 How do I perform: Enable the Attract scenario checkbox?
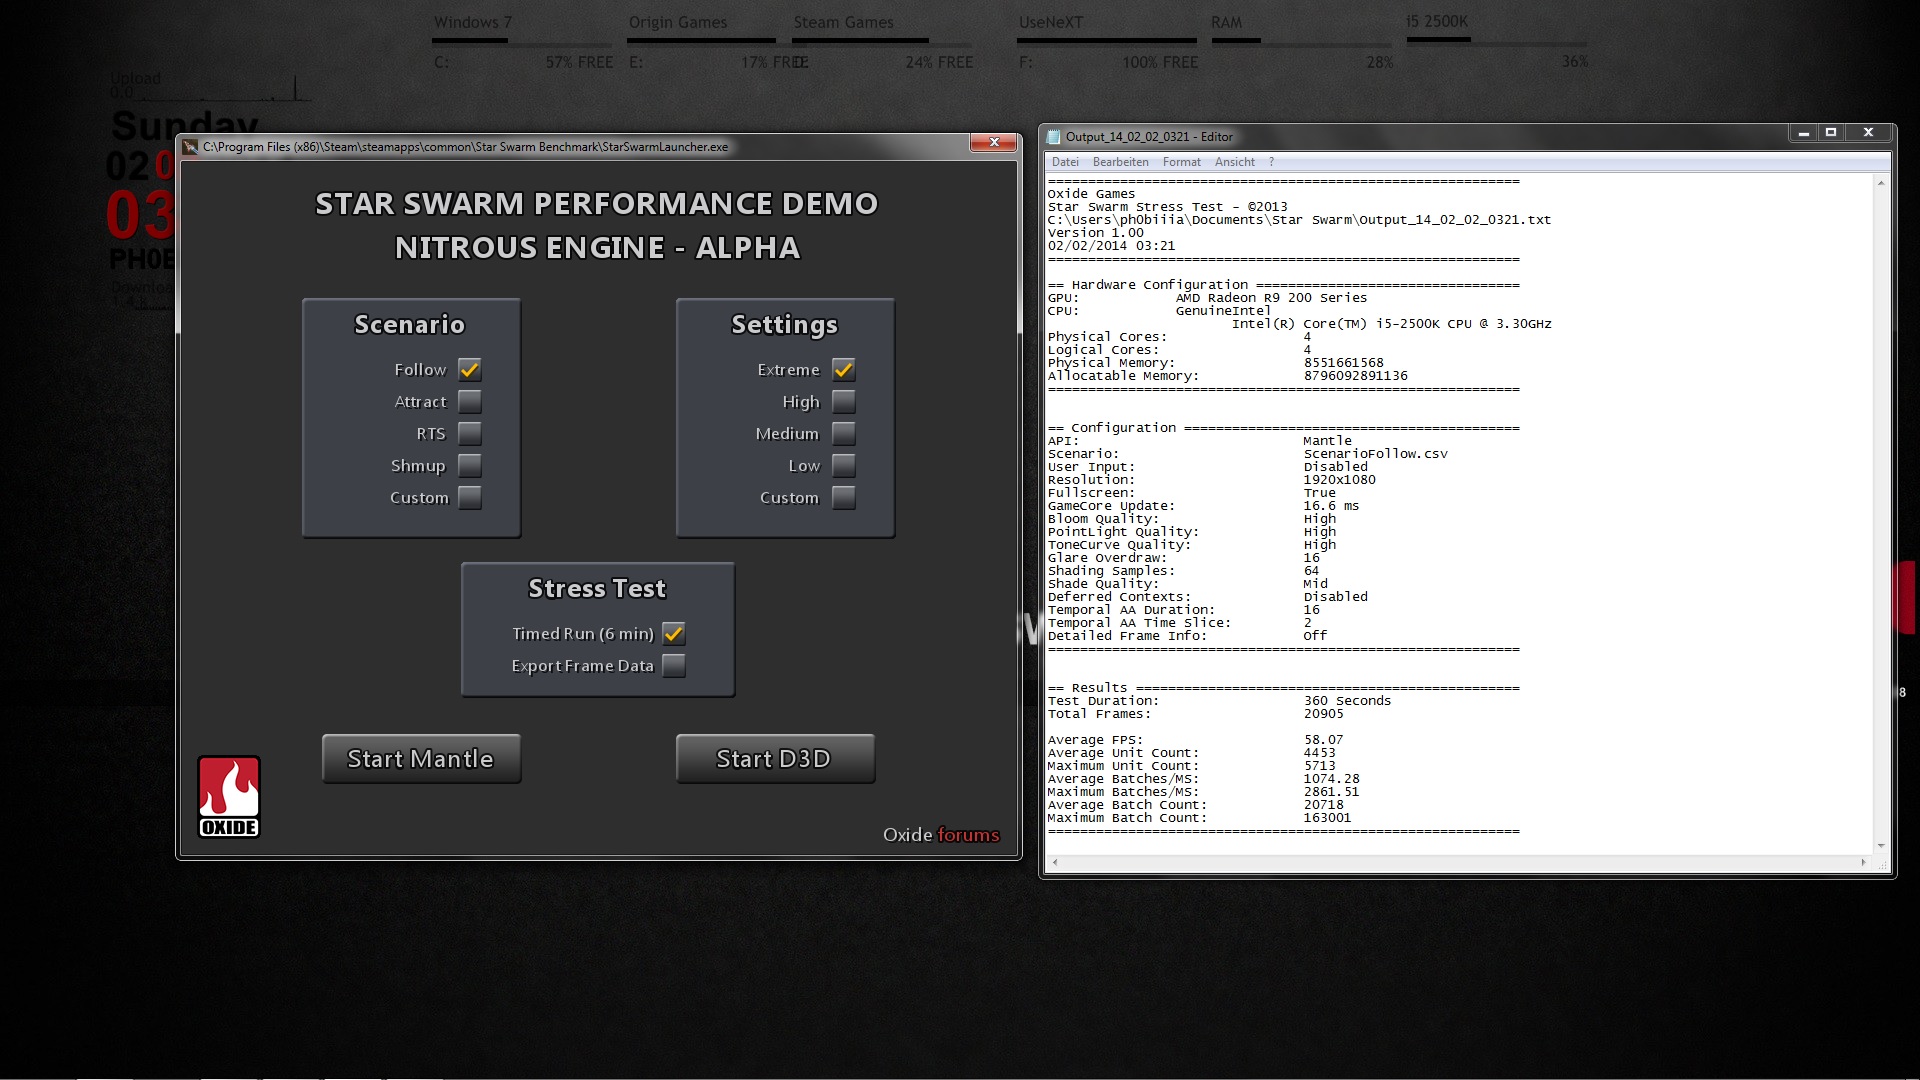(470, 402)
